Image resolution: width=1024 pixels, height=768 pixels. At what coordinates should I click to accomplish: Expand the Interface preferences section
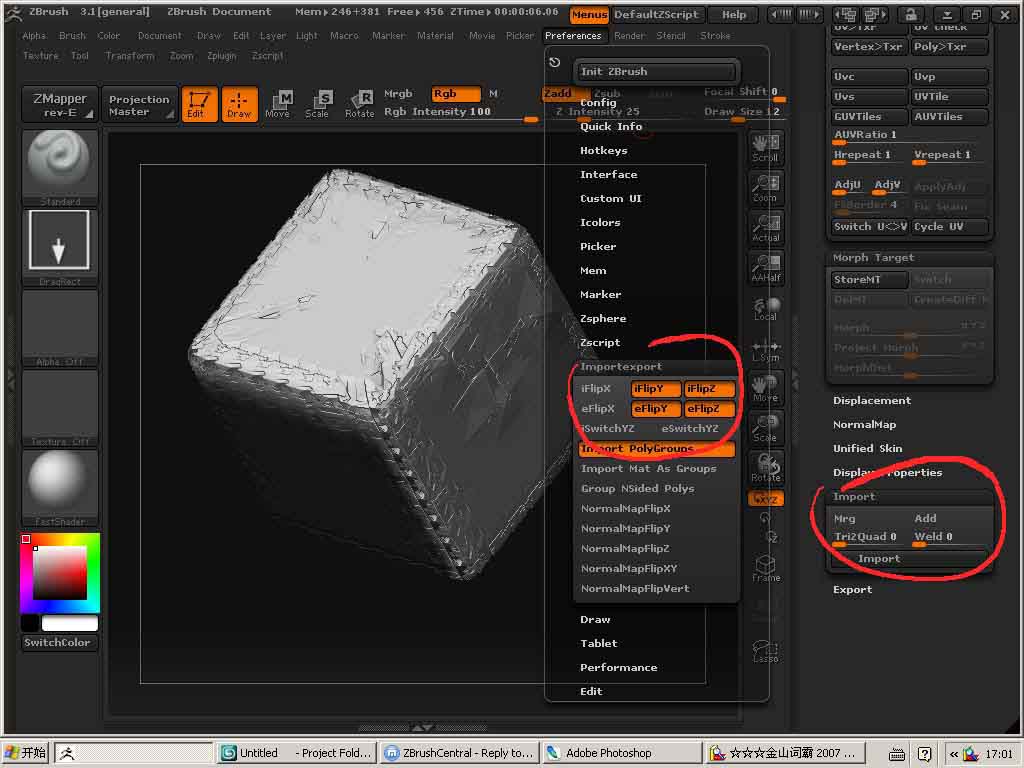(608, 175)
